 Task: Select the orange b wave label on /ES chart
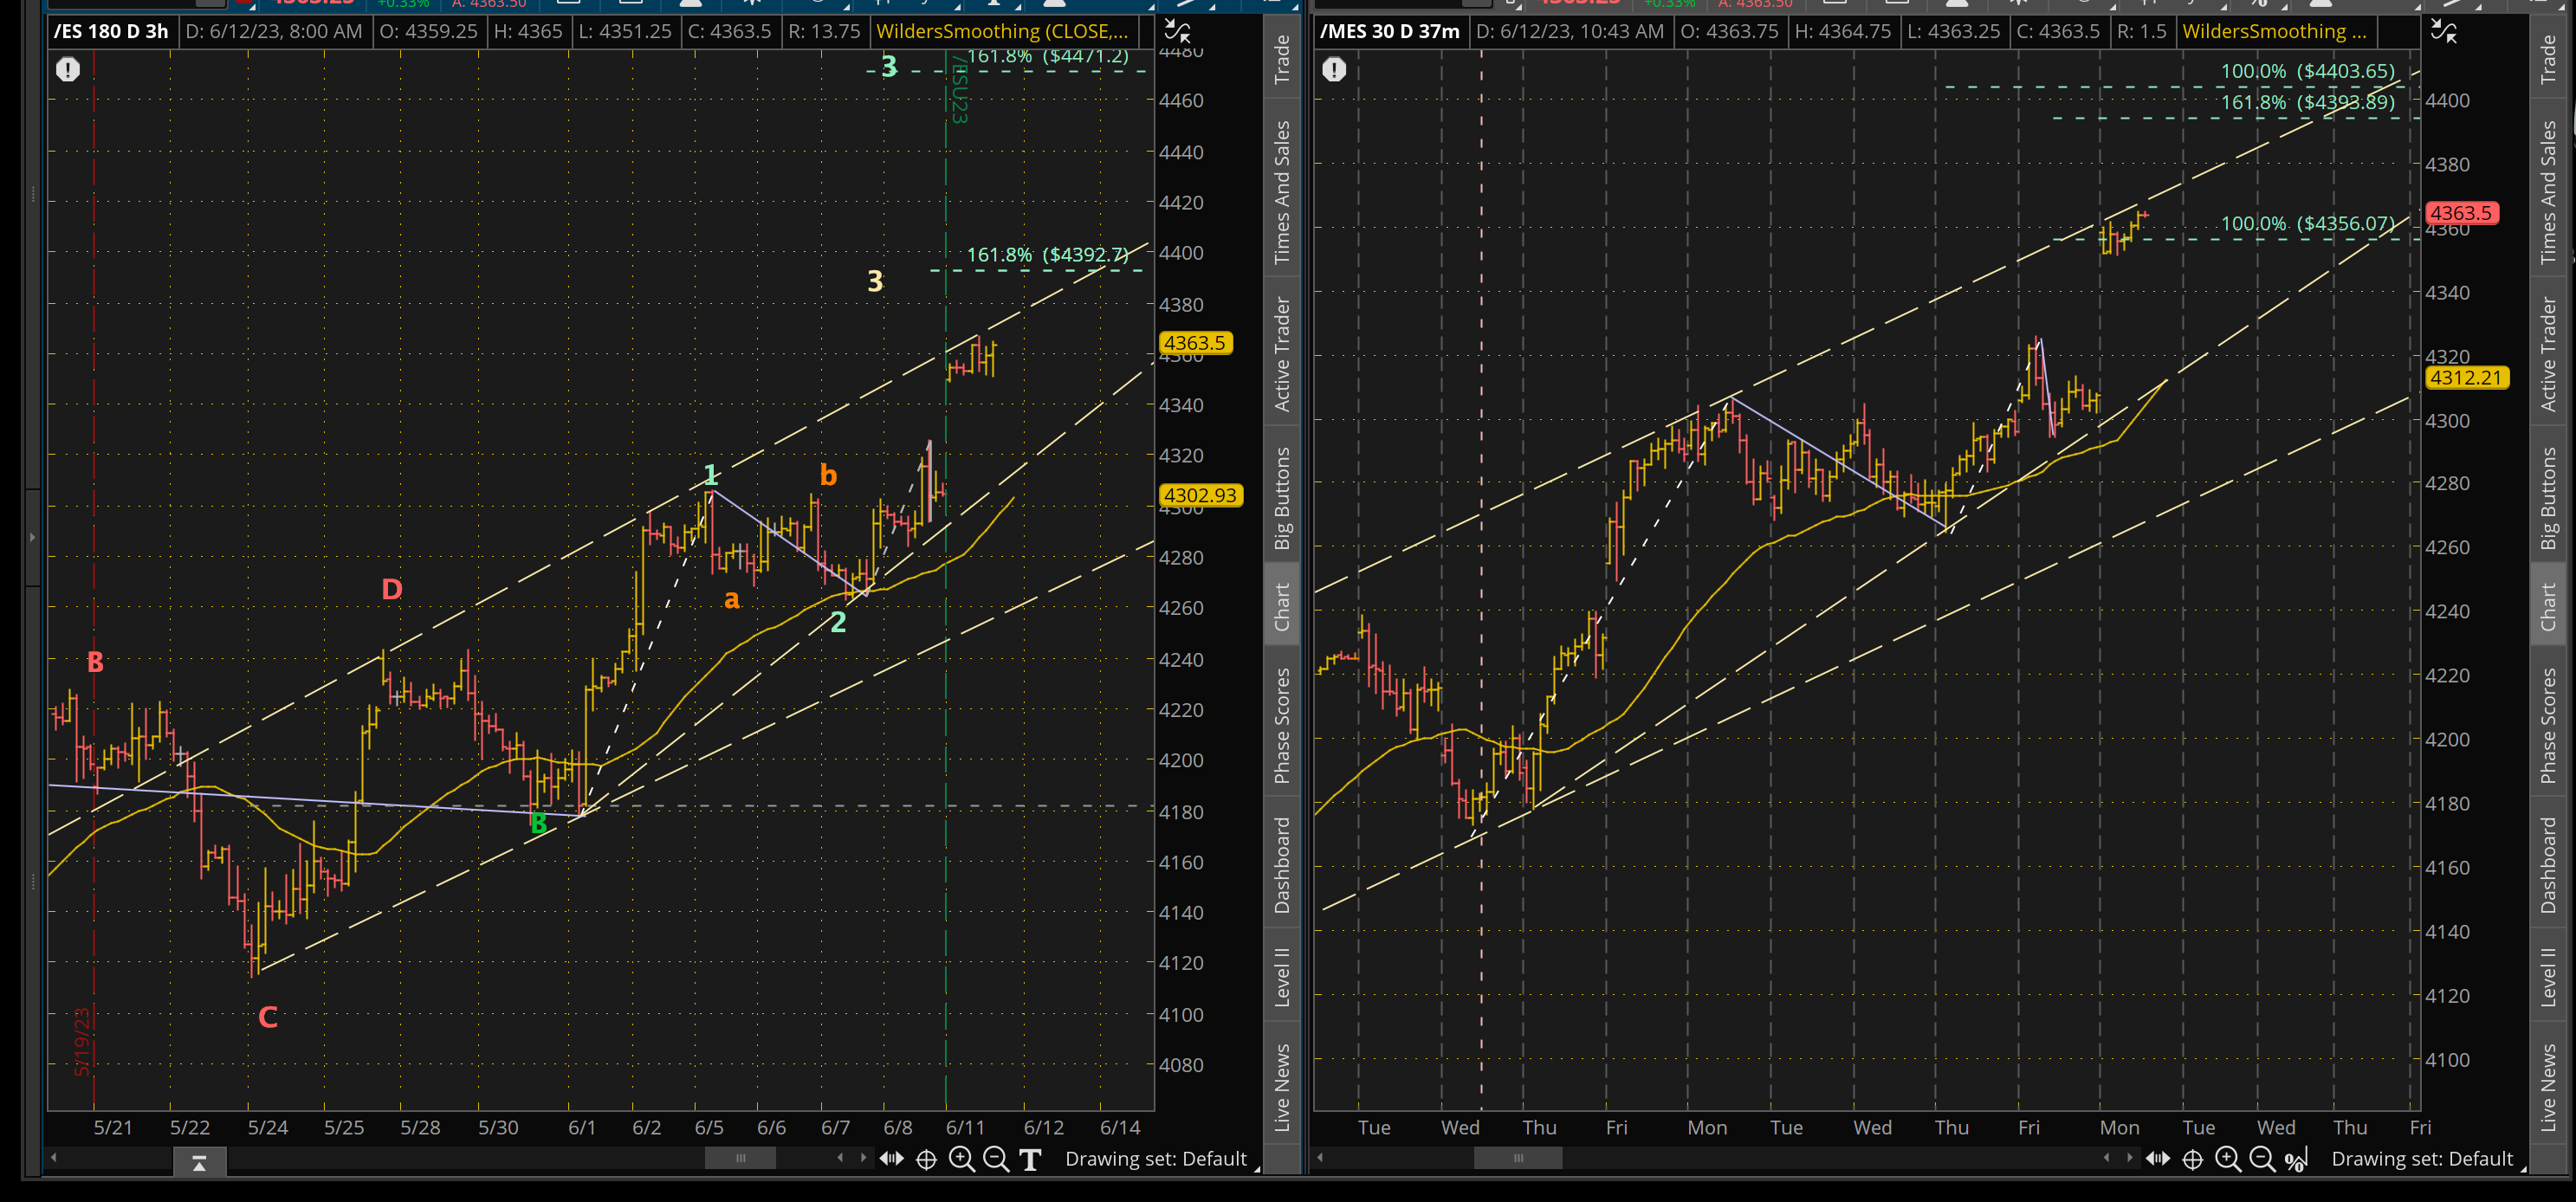point(828,474)
